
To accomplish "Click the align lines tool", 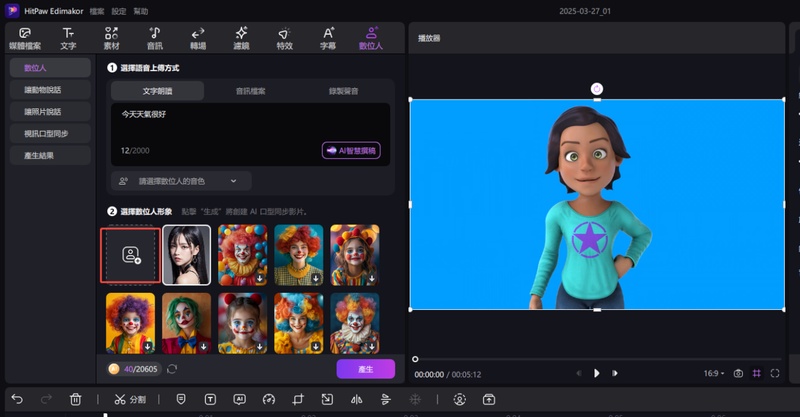I will pyautogui.click(x=386, y=399).
